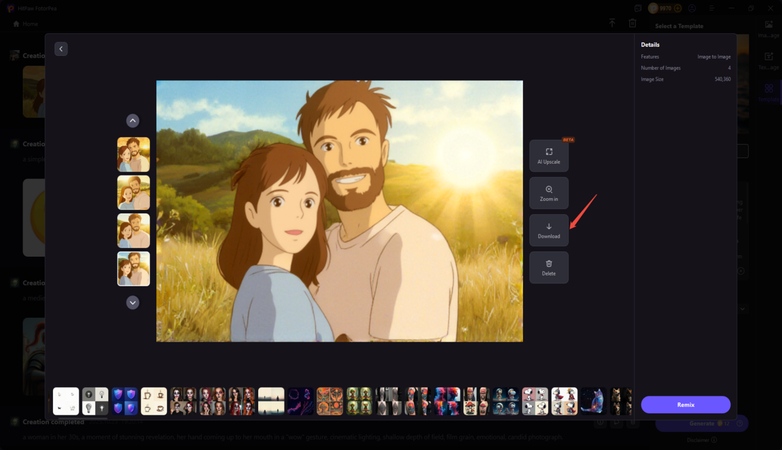Go back using the left arrow button
The height and width of the screenshot is (450, 782).
click(61, 49)
